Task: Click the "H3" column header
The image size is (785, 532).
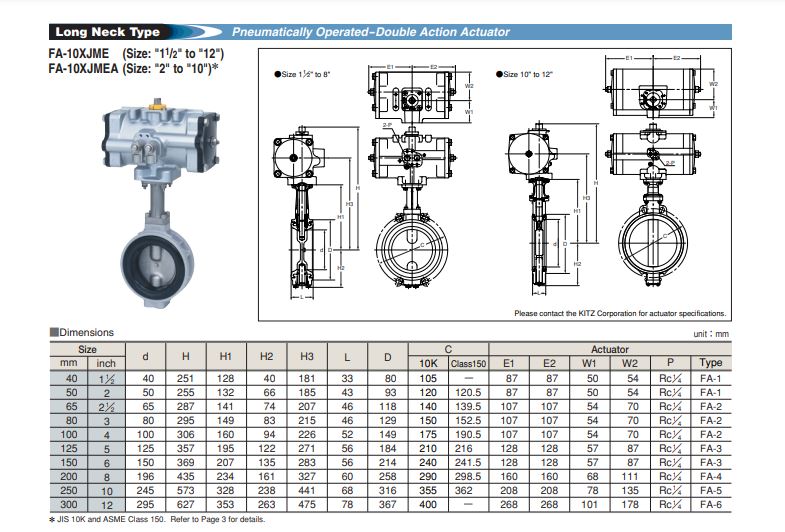Action: pos(306,356)
